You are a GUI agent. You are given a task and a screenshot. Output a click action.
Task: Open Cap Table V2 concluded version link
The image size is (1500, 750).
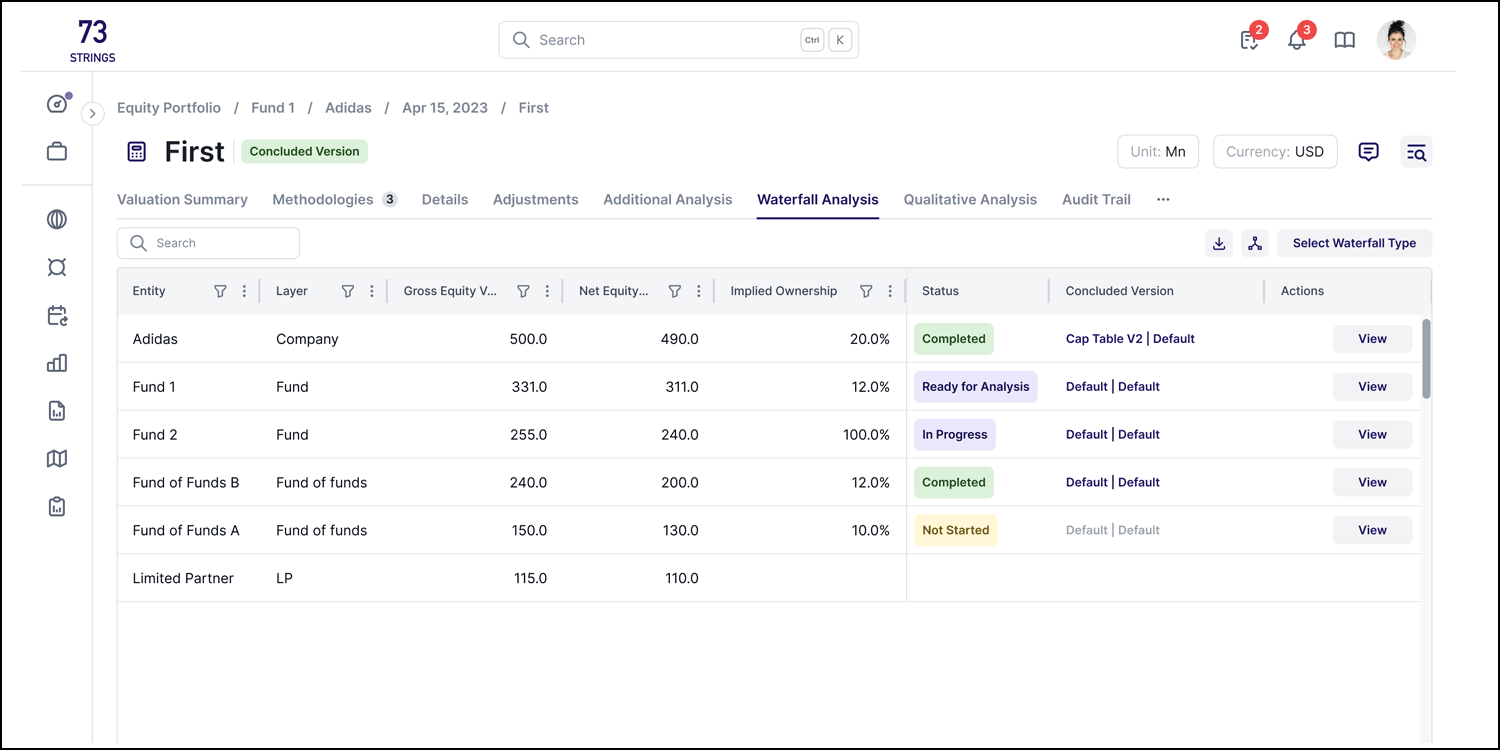tap(1104, 339)
